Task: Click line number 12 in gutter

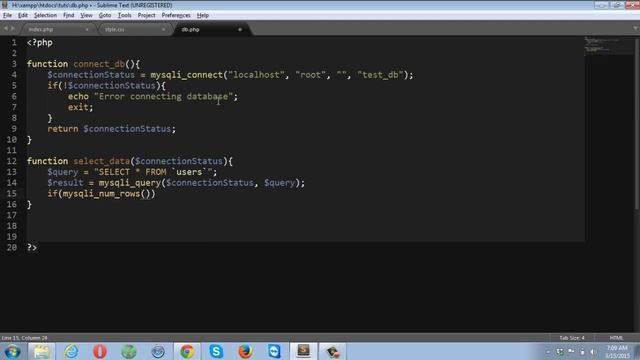Action: pyautogui.click(x=12, y=161)
